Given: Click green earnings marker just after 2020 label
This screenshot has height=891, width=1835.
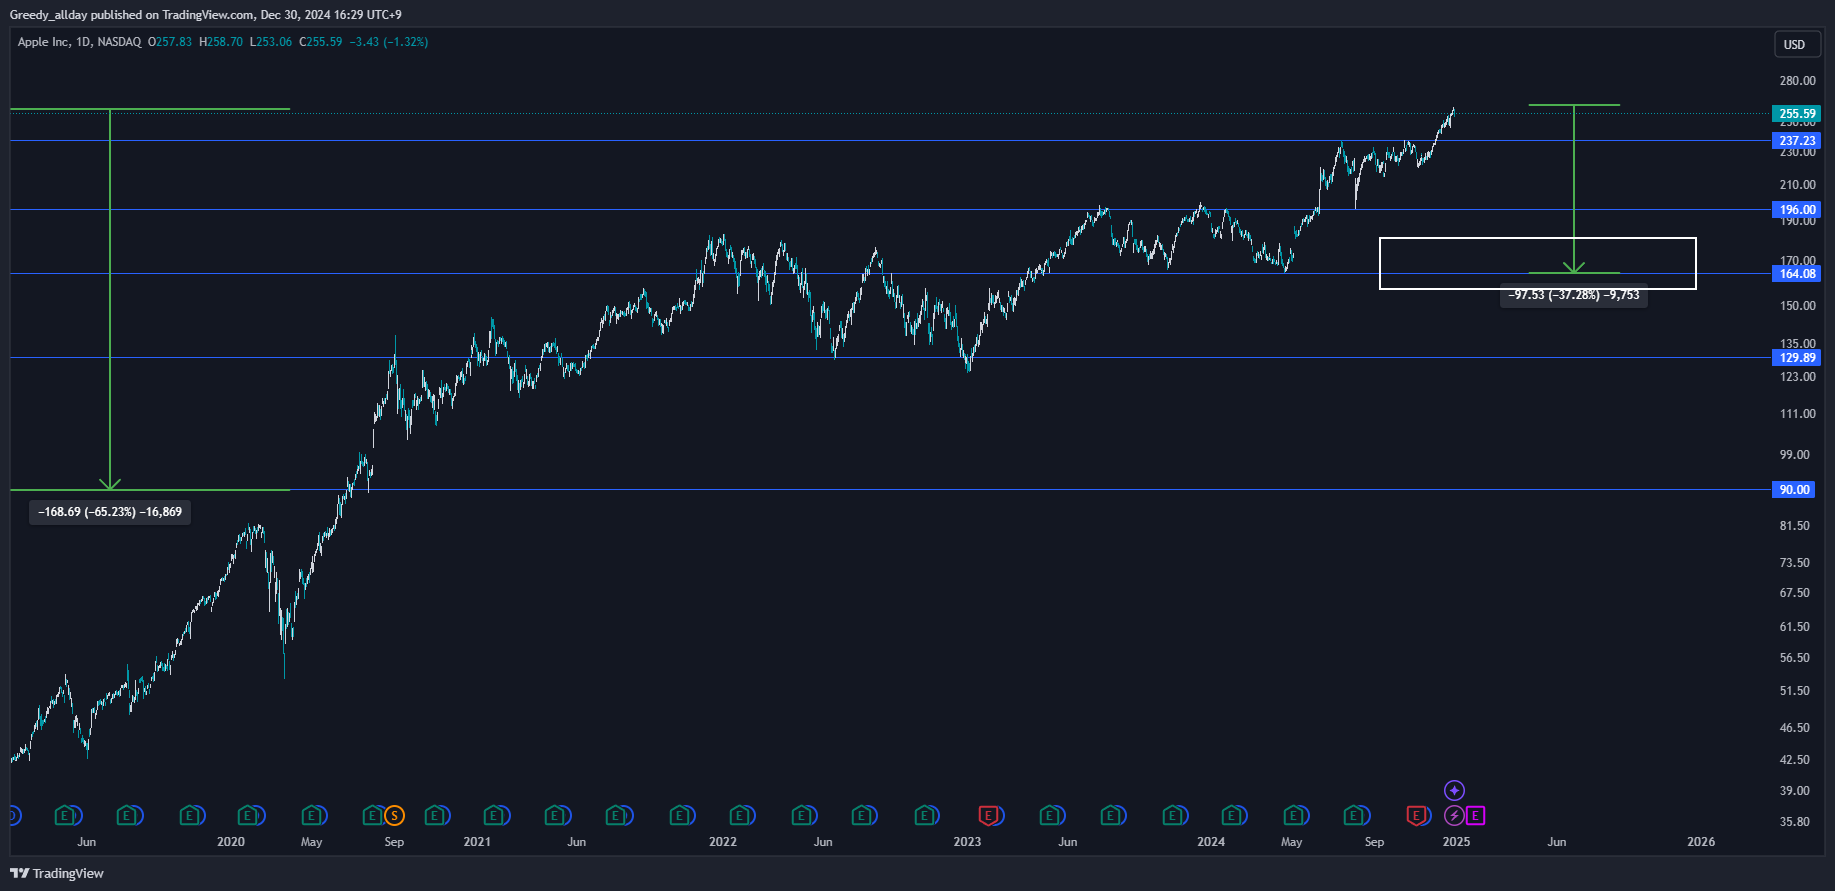Looking at the screenshot, I should (x=248, y=816).
